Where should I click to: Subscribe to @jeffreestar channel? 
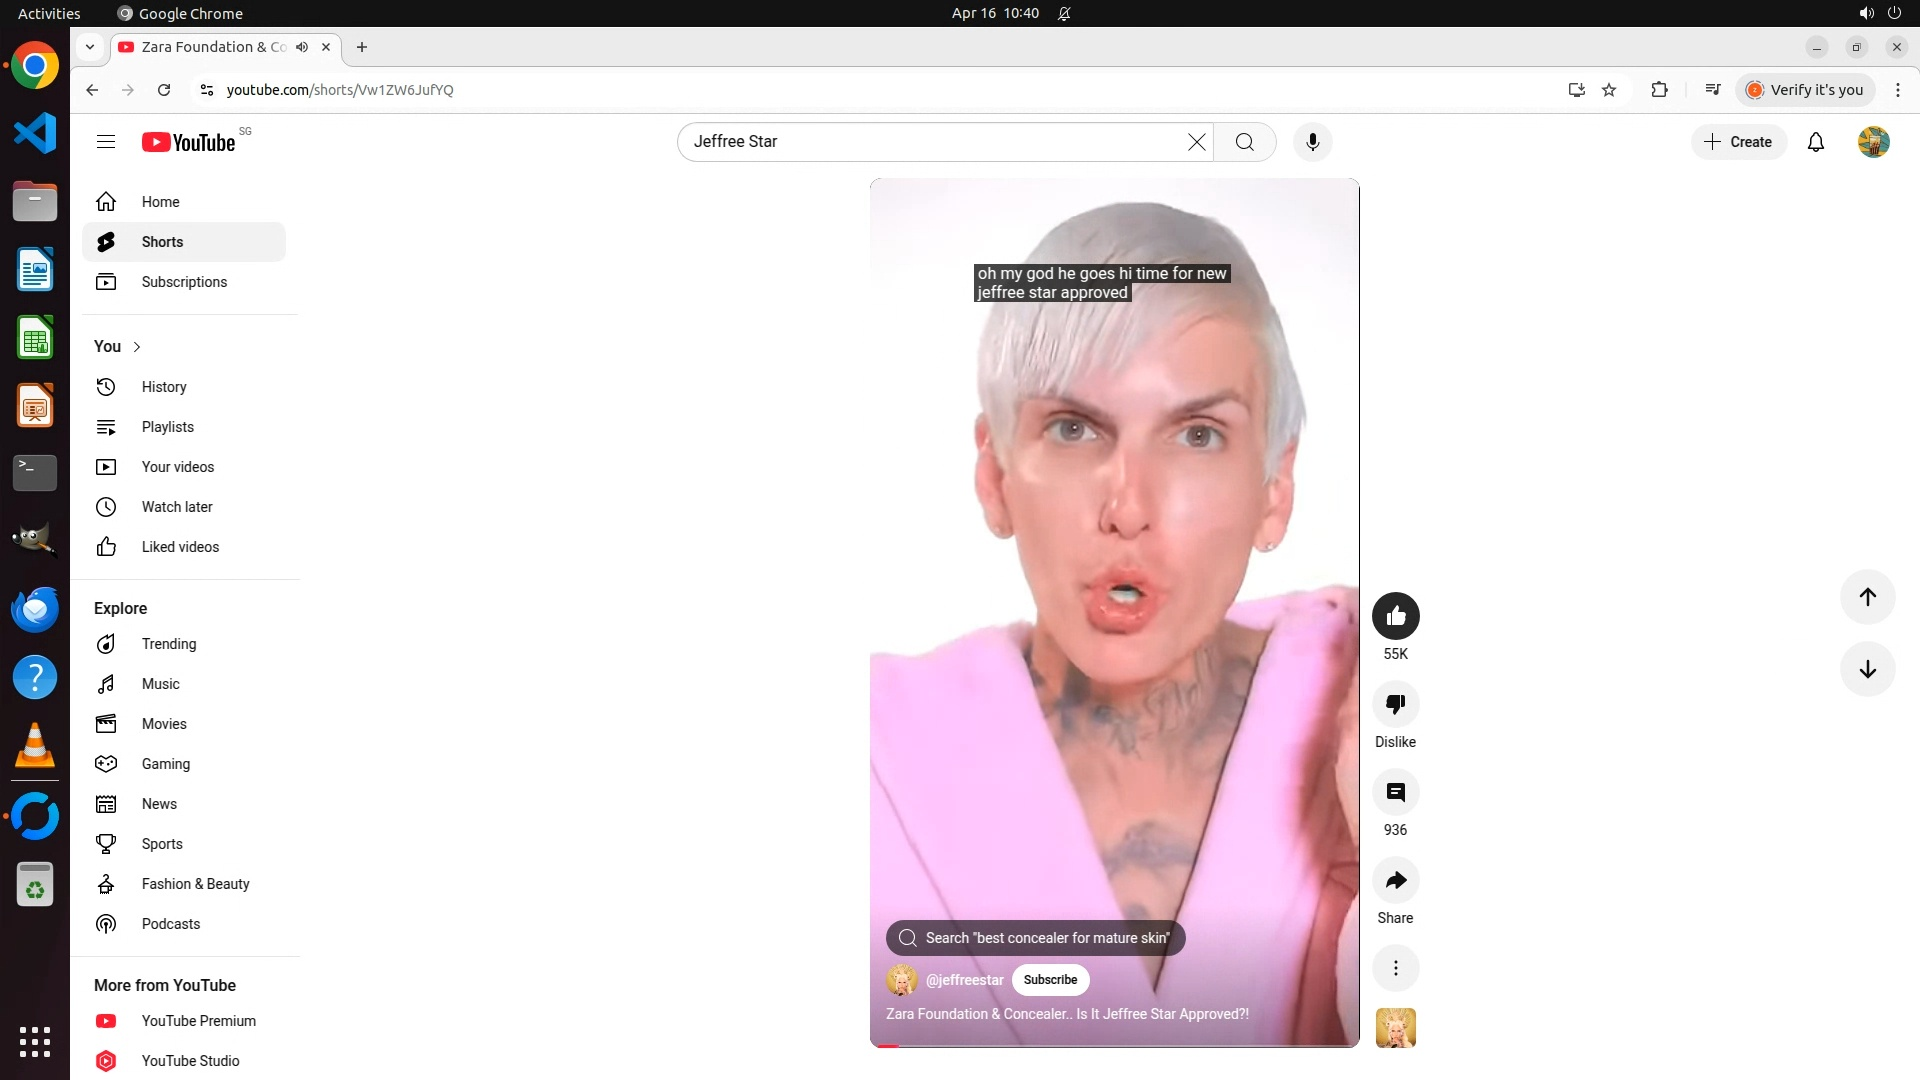(1050, 980)
